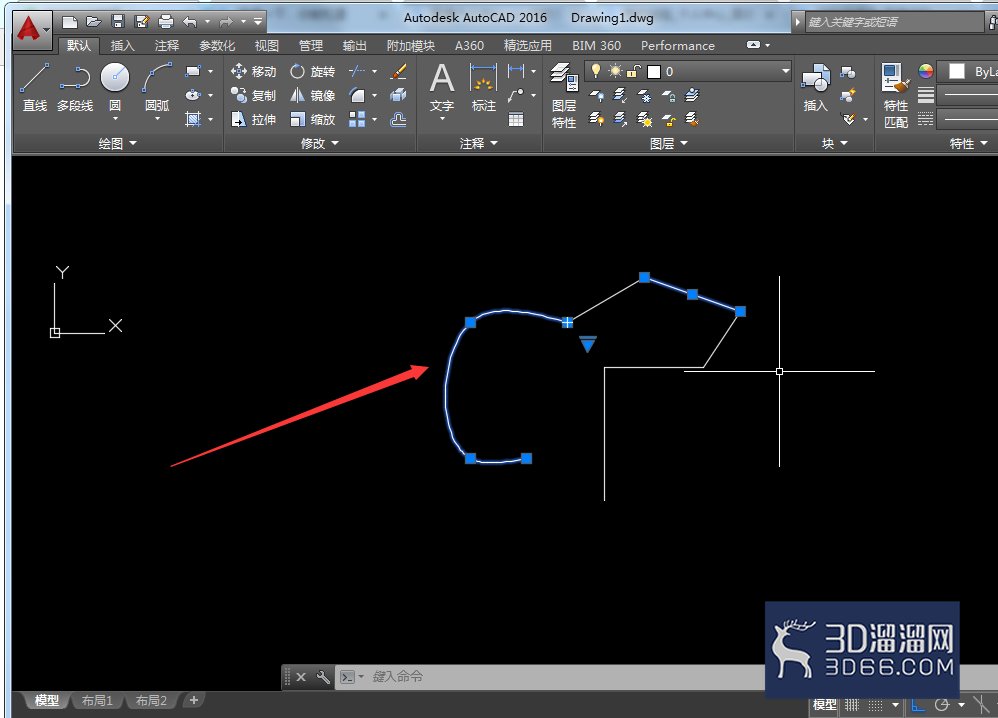
Task: Open the 布局1 layout tab
Action: [x=97, y=700]
